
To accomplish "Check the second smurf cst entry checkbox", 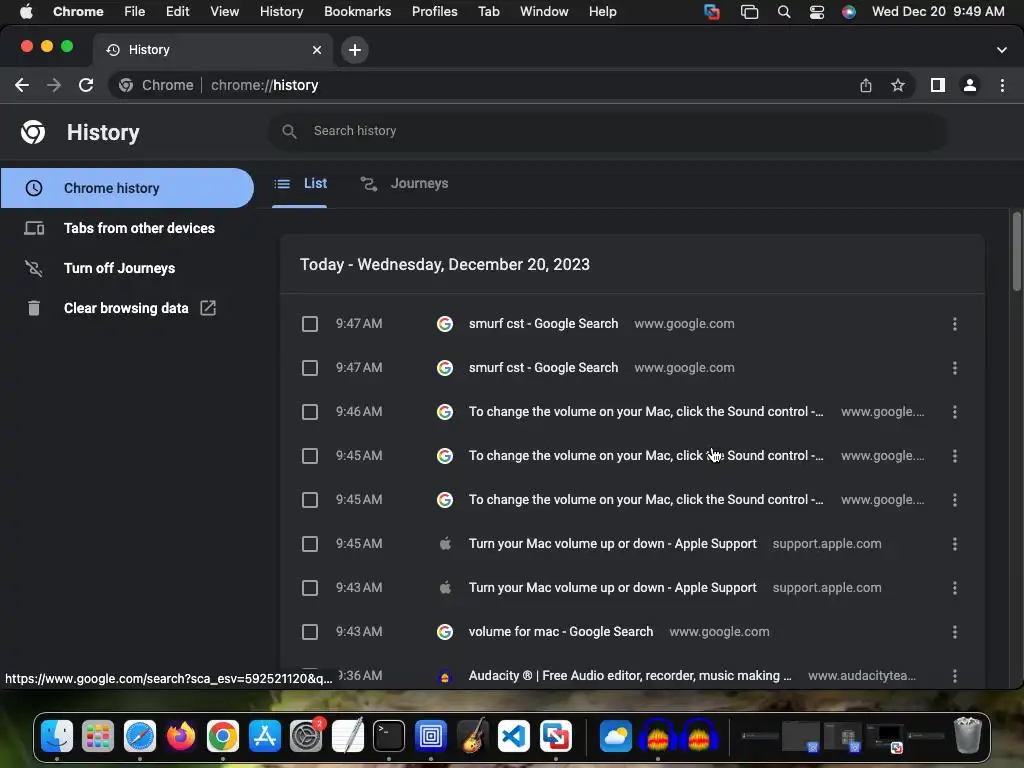I will tap(310, 368).
